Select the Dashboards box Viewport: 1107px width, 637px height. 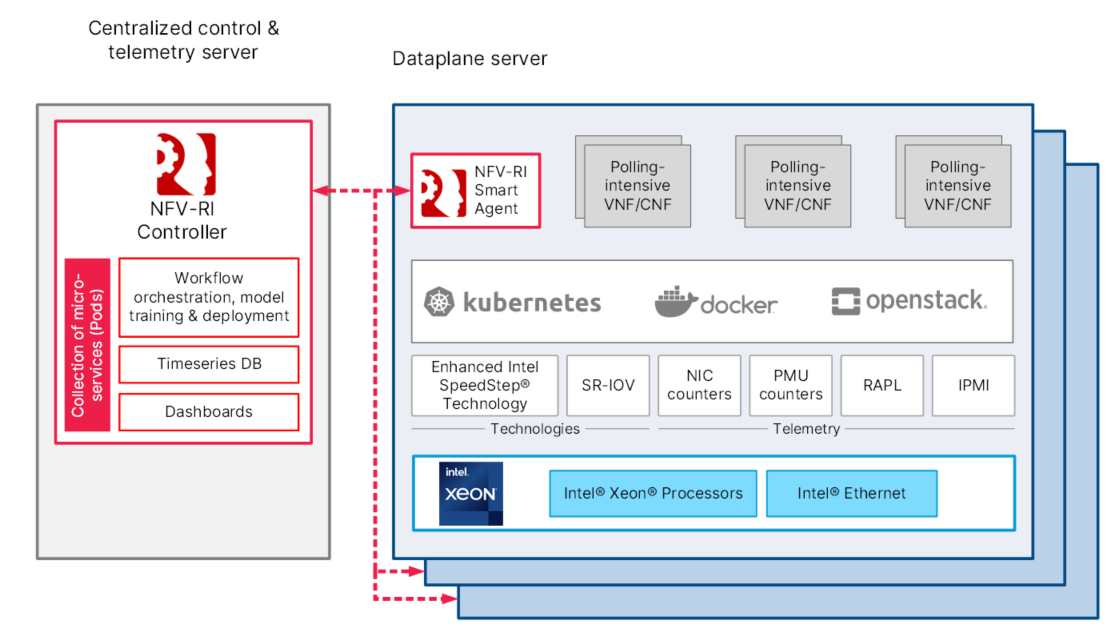pyautogui.click(x=209, y=412)
